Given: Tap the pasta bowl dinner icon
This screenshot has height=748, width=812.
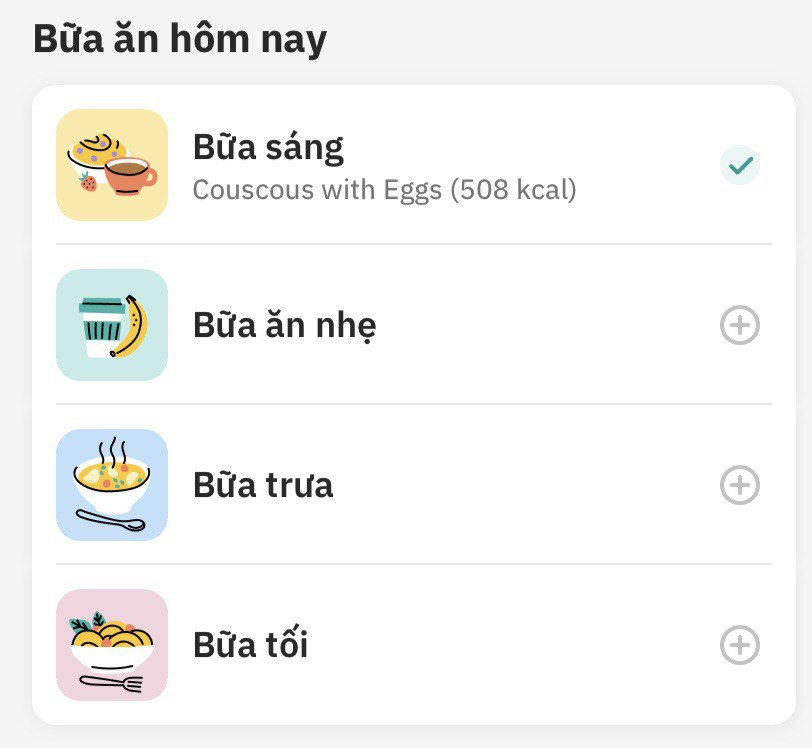Looking at the screenshot, I should click(x=112, y=645).
